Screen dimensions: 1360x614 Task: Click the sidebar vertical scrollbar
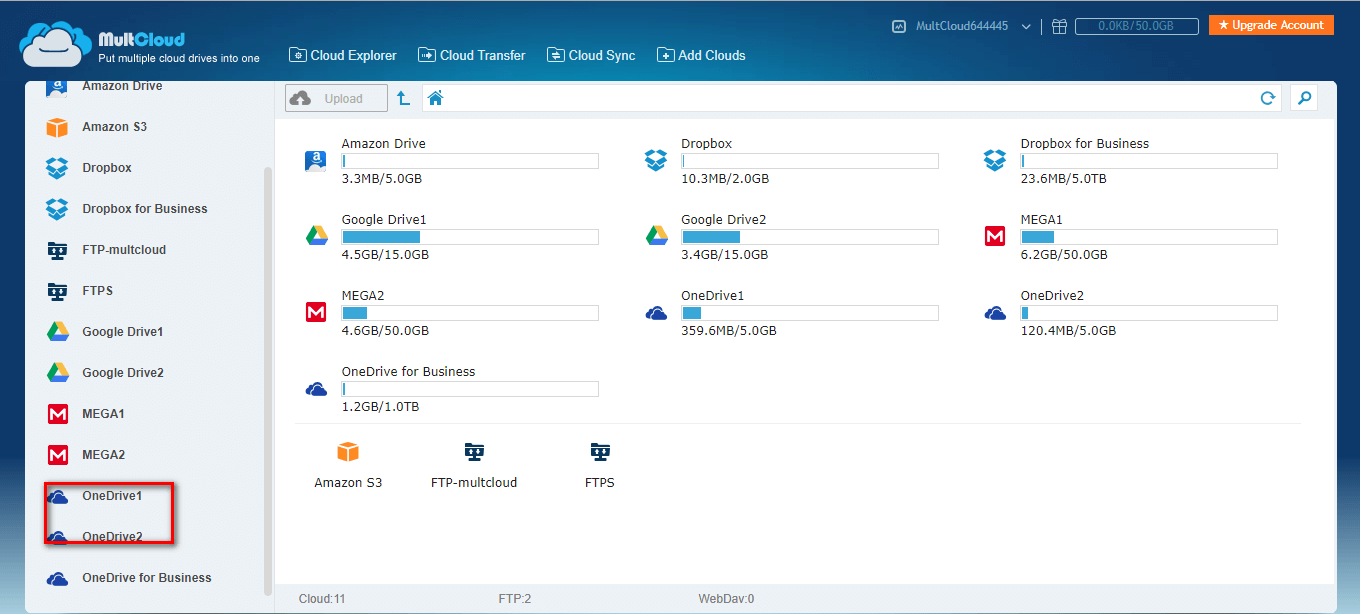point(267,380)
